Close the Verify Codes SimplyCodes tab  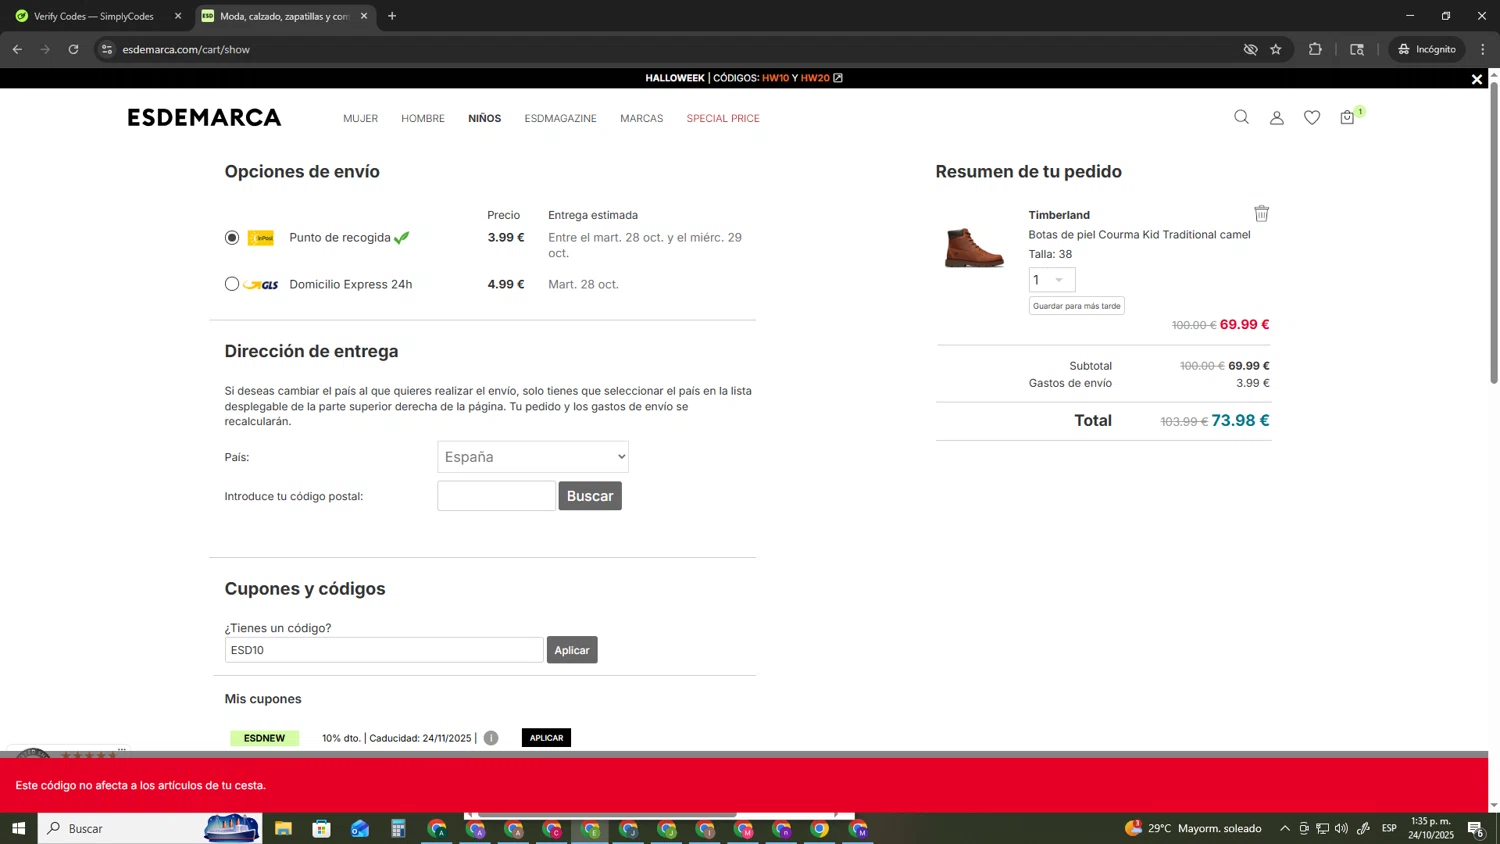pos(178,16)
